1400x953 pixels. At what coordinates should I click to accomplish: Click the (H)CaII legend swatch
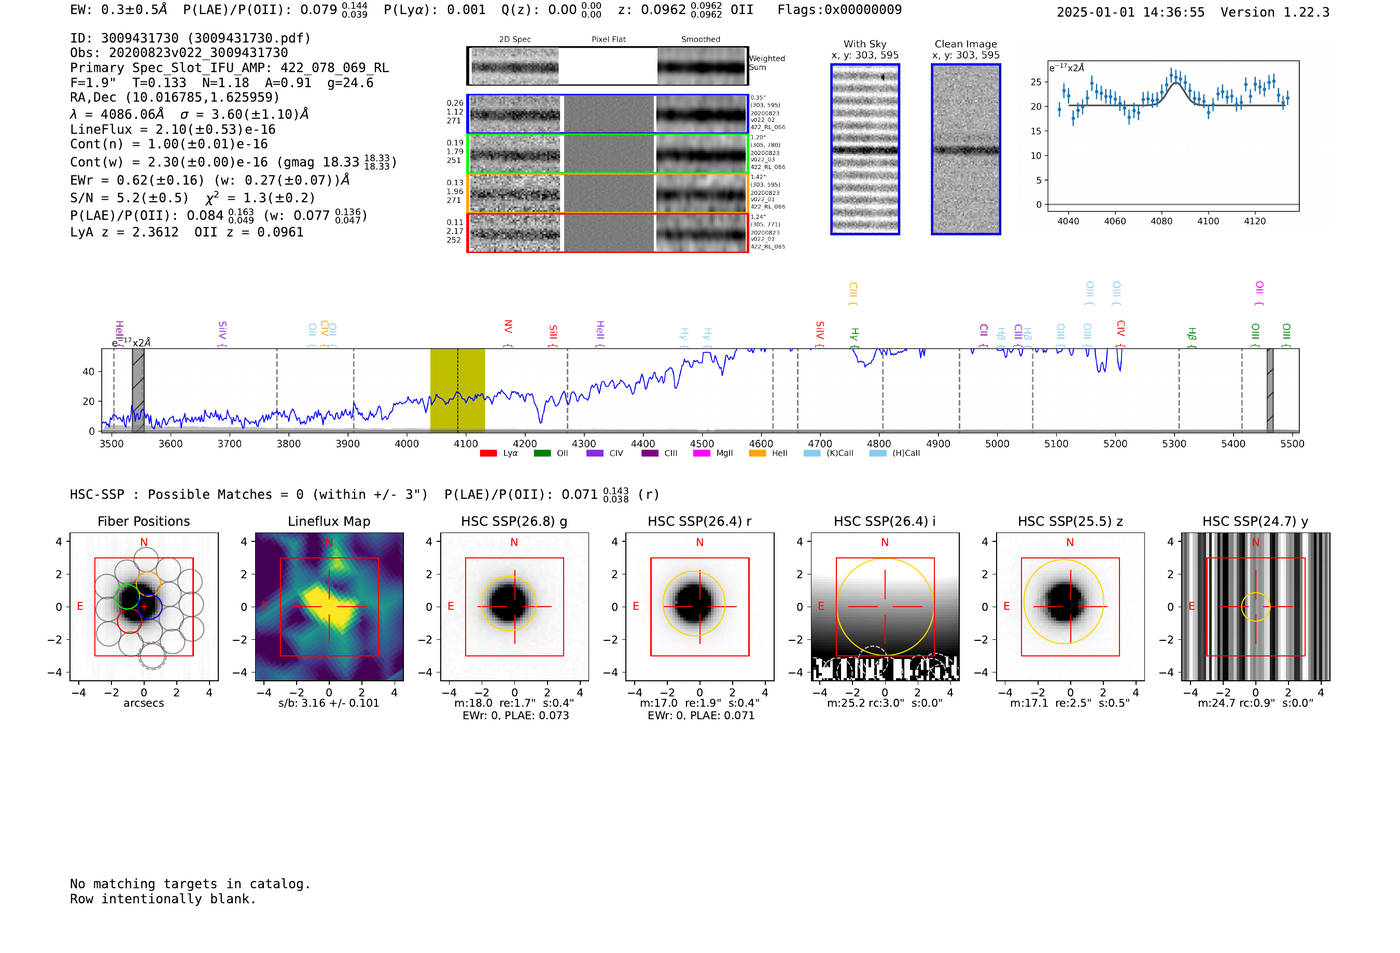(x=878, y=453)
